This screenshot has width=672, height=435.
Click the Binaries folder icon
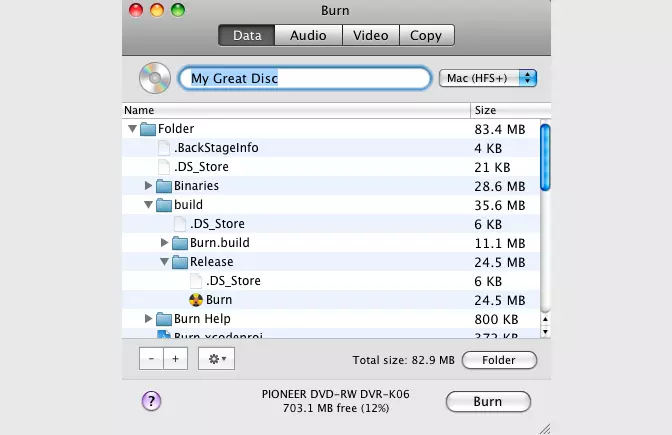click(x=164, y=186)
